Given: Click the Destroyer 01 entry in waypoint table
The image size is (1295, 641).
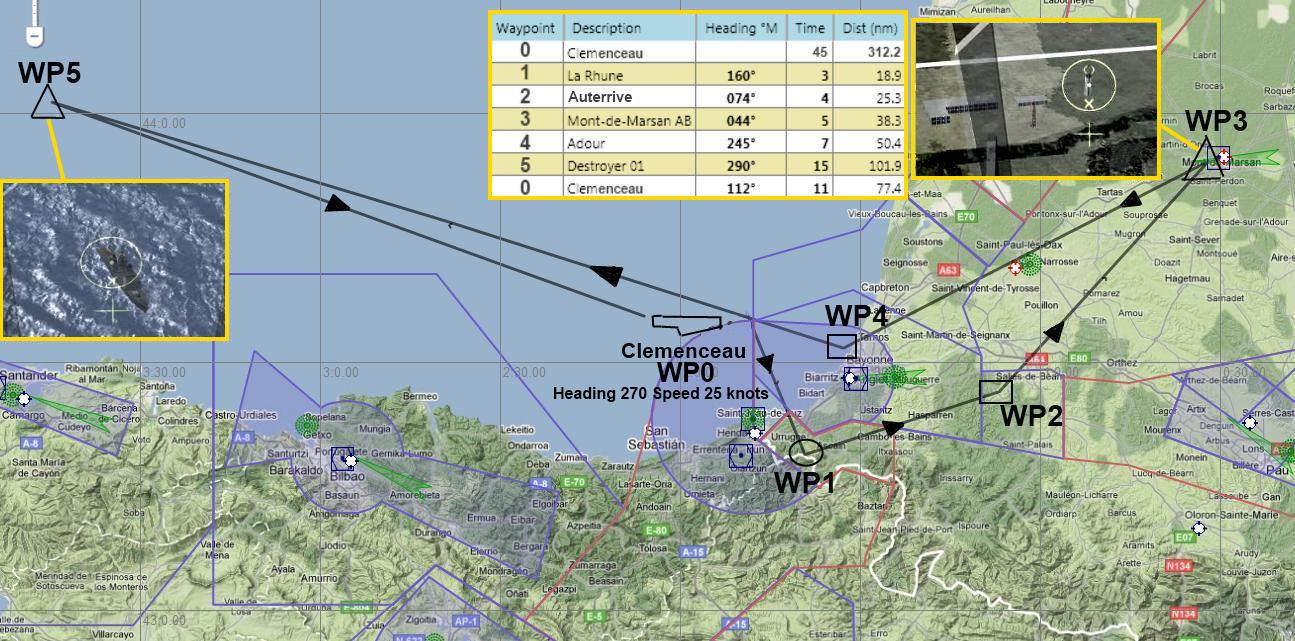Looking at the screenshot, I should (x=606, y=166).
